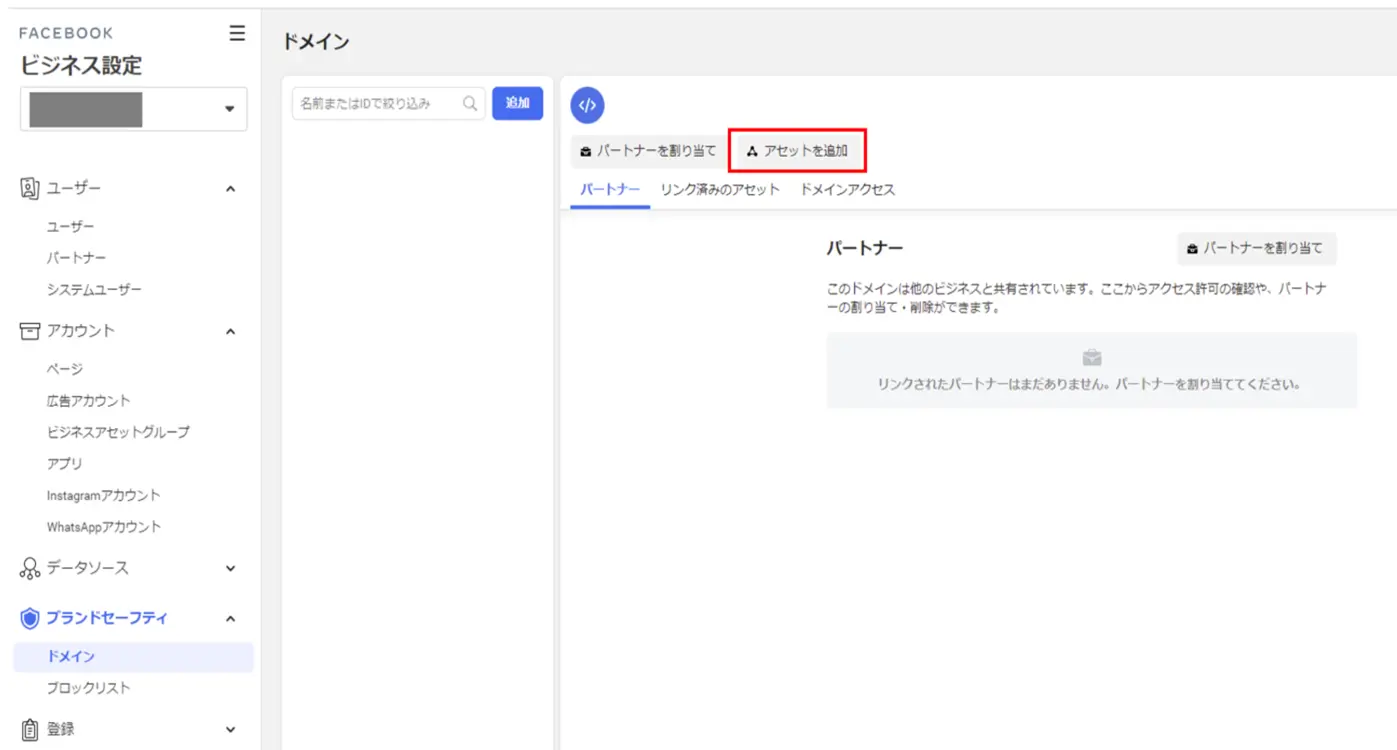1397x750 pixels.
Task: Collapse the ユーザー section chevron
Action: coord(230,188)
